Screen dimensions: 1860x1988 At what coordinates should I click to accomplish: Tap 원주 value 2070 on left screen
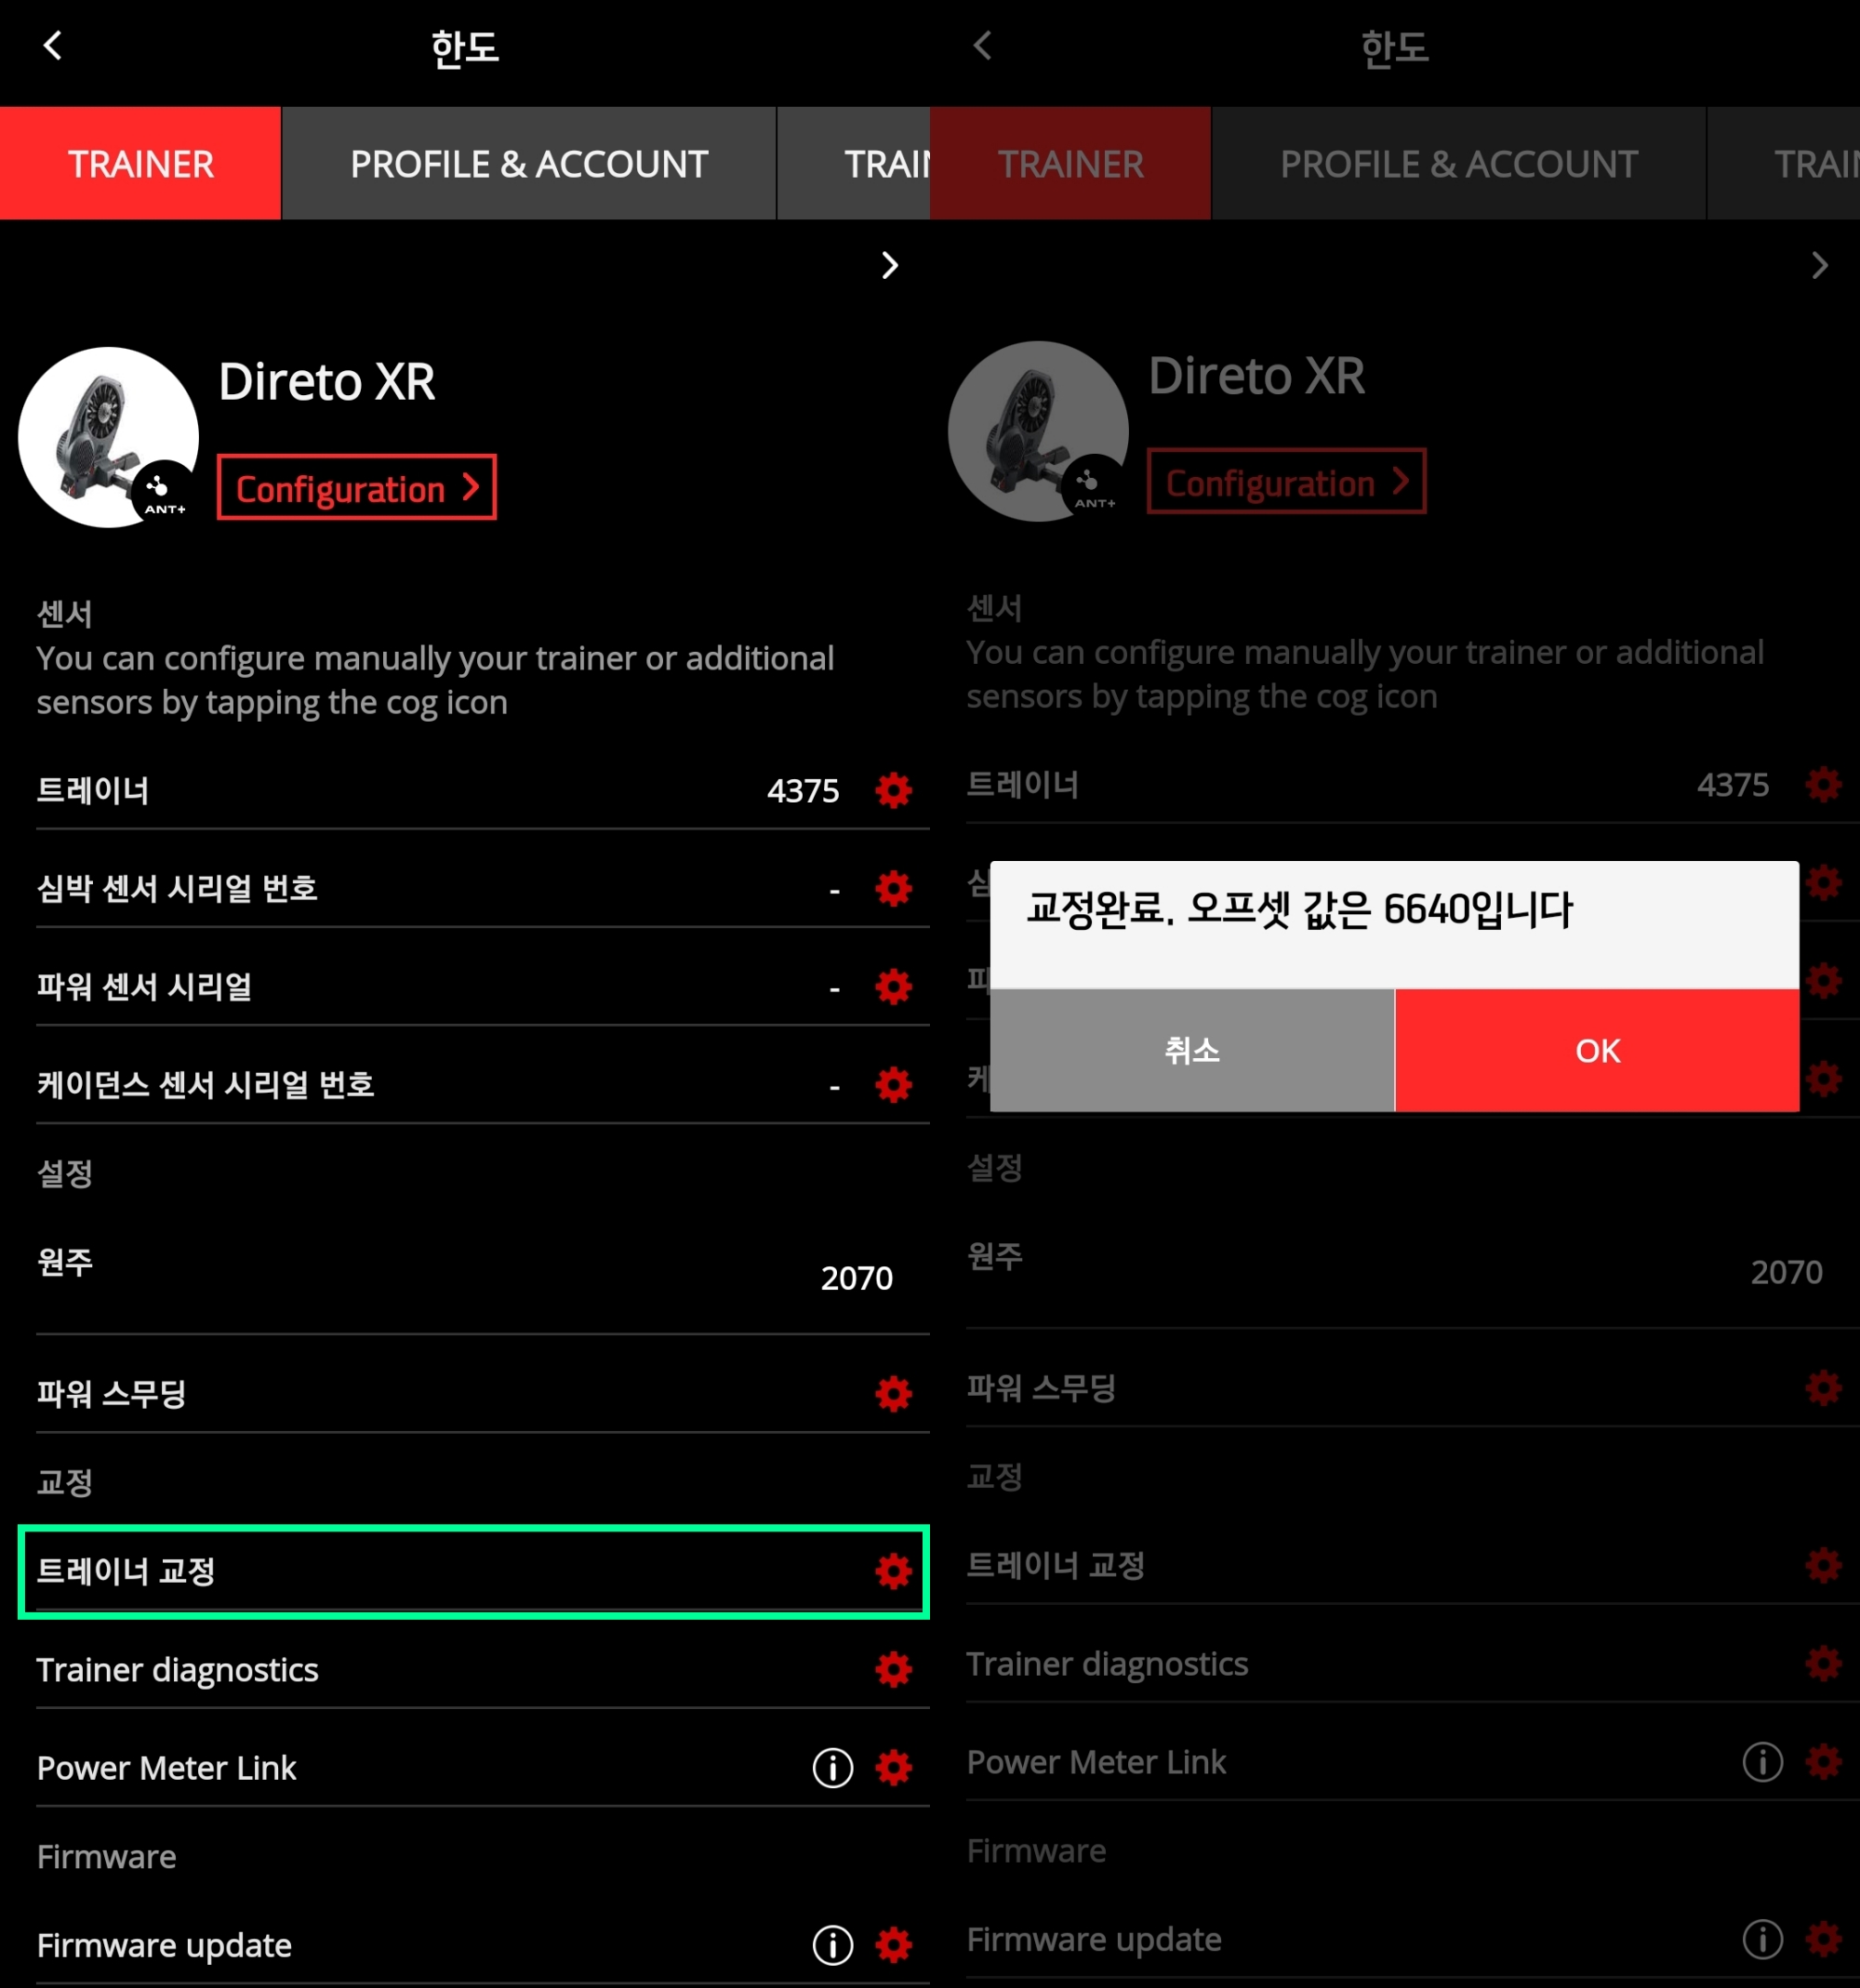(x=856, y=1277)
